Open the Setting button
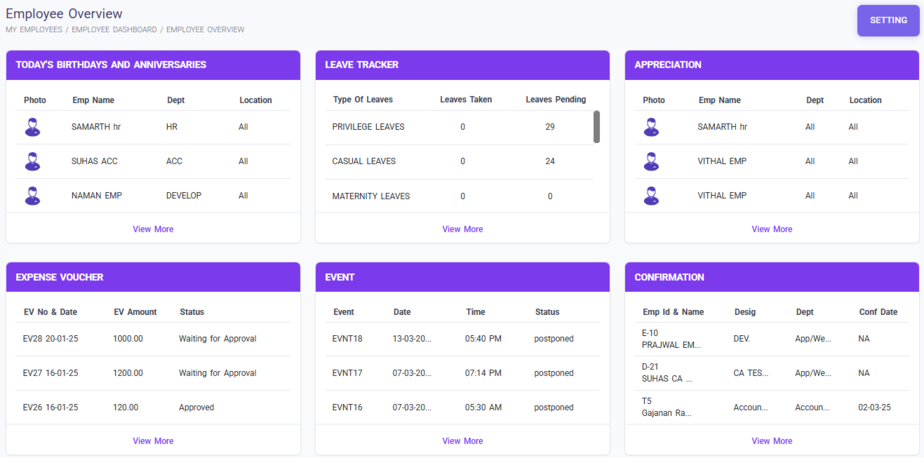Screen dimensions: 924x458 tap(887, 21)
